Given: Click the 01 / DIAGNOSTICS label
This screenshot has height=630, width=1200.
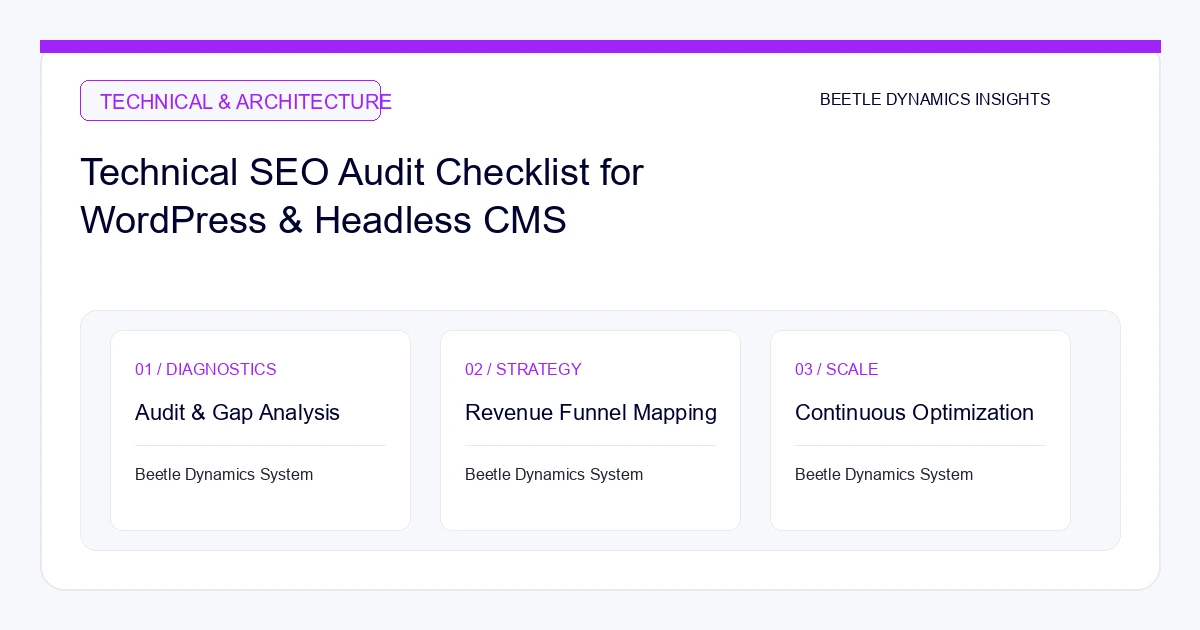Looking at the screenshot, I should tap(206, 370).
